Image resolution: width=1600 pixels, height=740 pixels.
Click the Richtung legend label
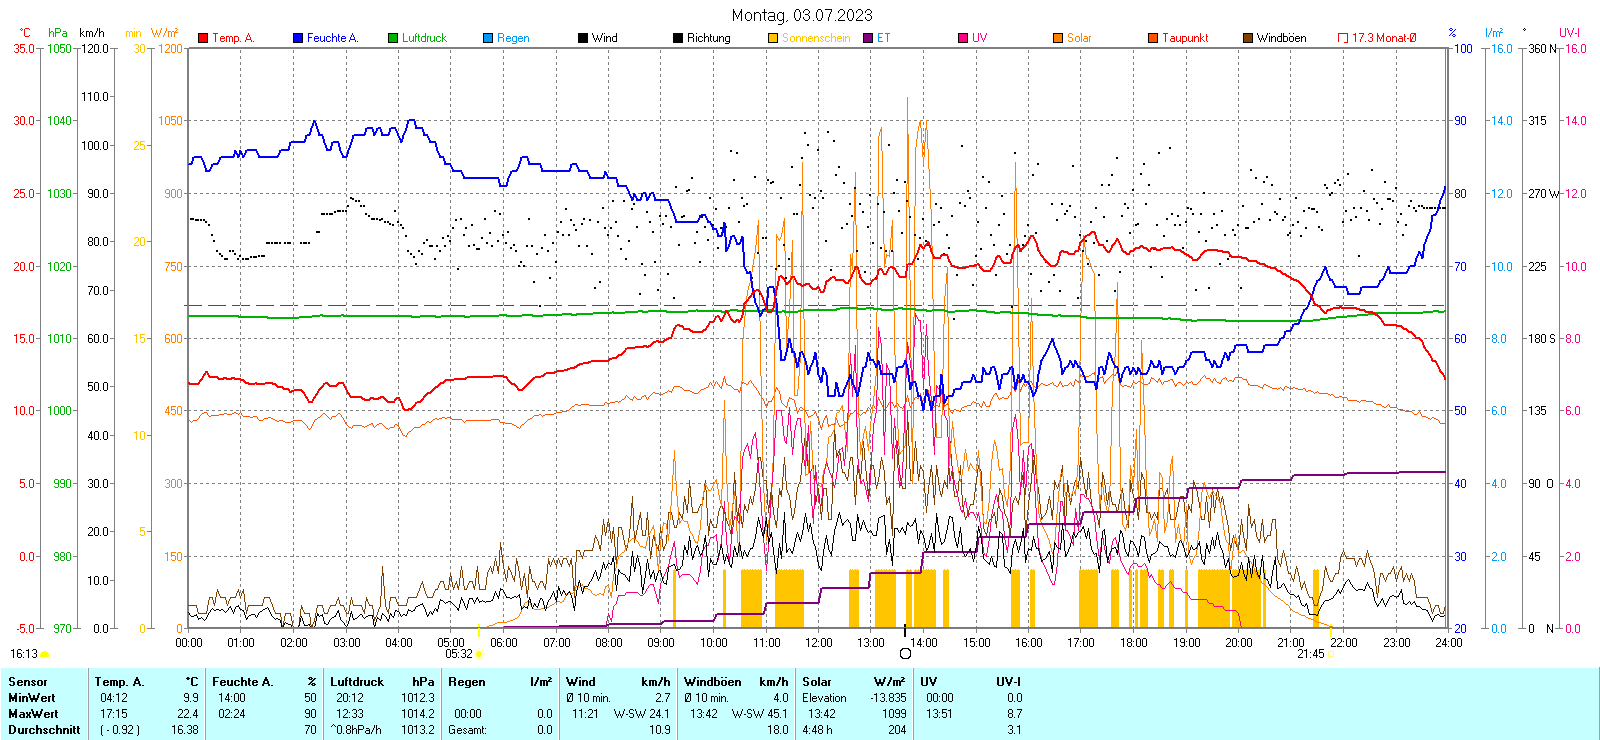tap(708, 38)
